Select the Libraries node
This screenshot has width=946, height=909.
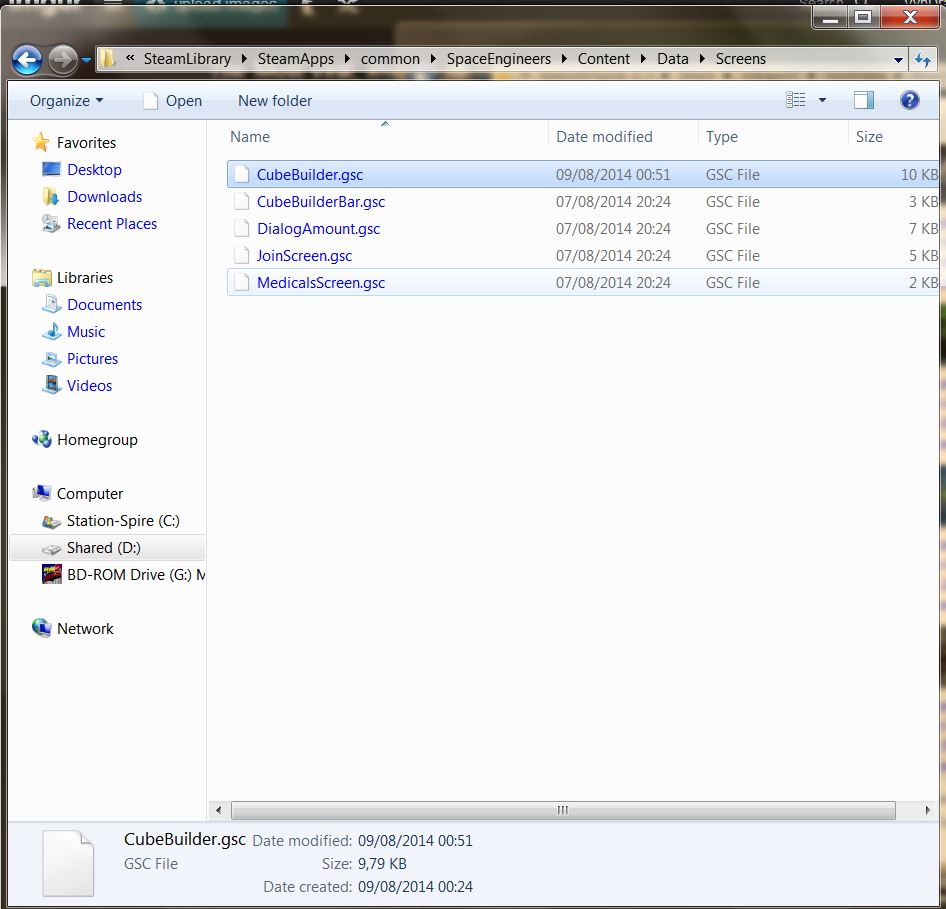tap(72, 277)
